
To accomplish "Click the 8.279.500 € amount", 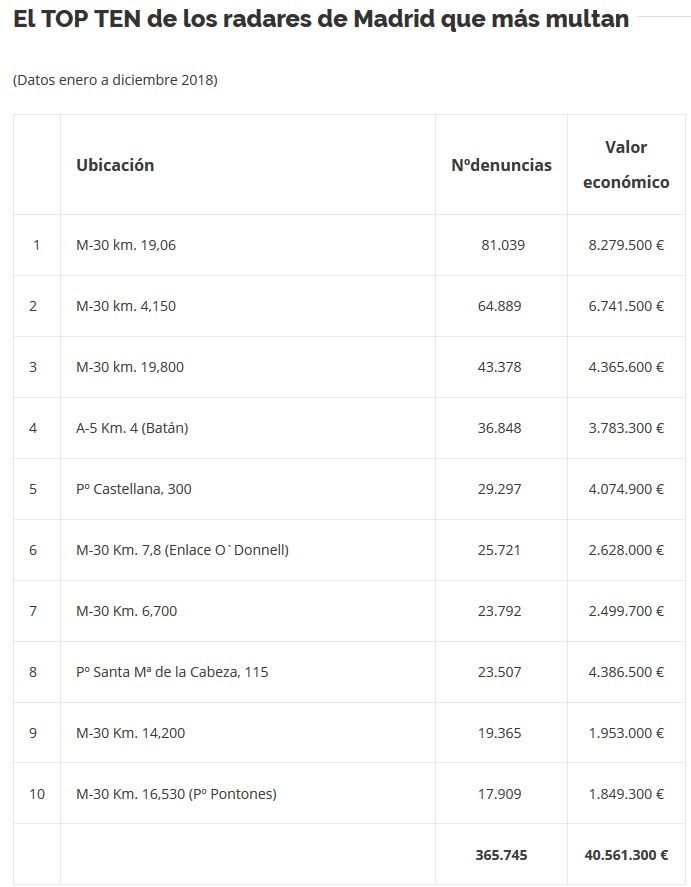I will click(626, 245).
